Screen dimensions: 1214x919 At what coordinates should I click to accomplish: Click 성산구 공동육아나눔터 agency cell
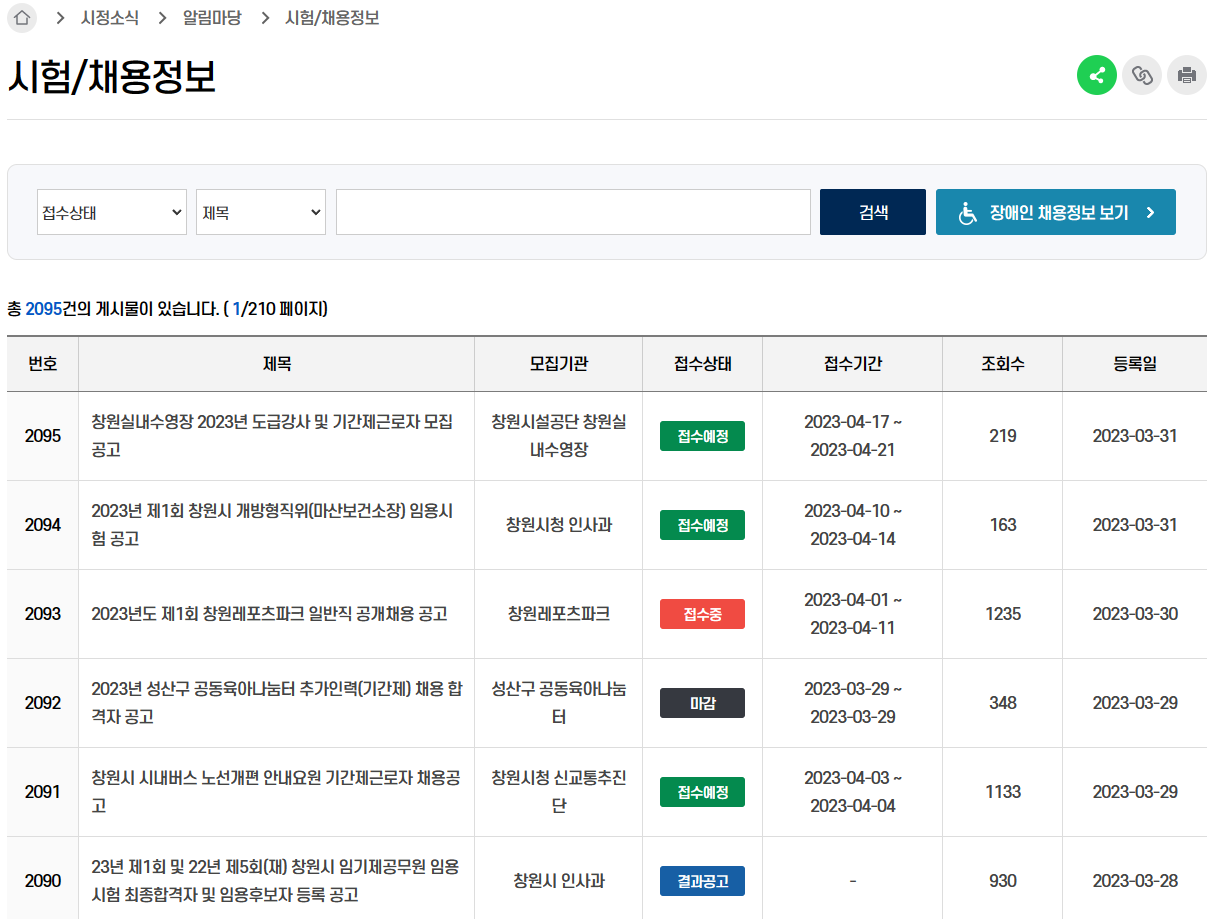[559, 703]
